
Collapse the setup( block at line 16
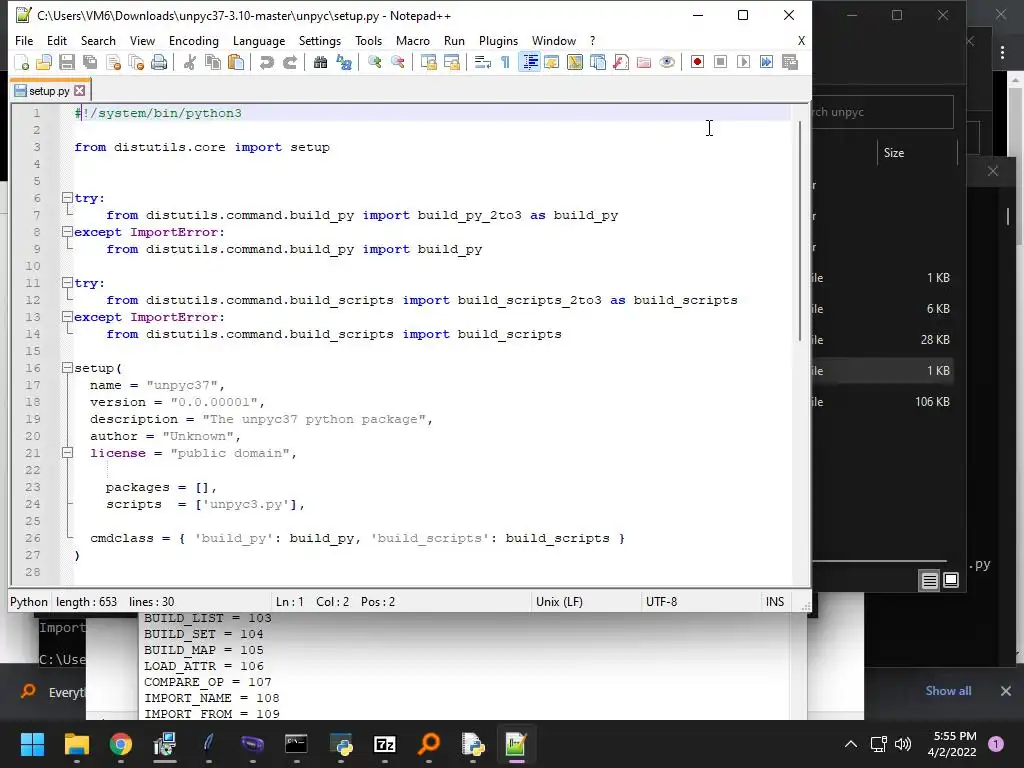67,368
